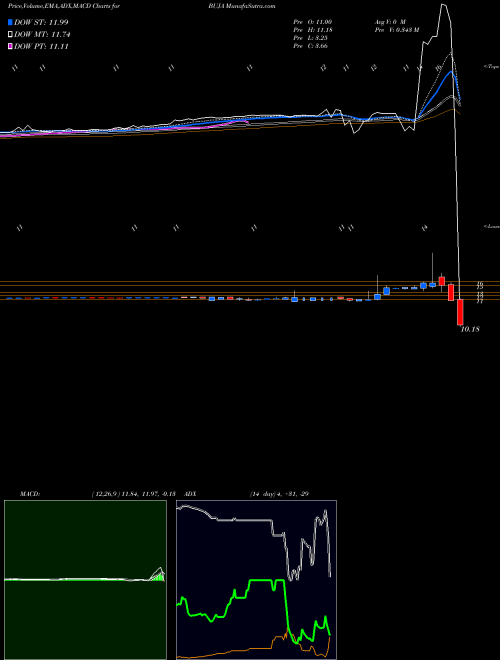The height and width of the screenshot is (660, 500).
Task: Click the 'Pre V: 0.343 M' volume text
Action: tap(396, 30)
